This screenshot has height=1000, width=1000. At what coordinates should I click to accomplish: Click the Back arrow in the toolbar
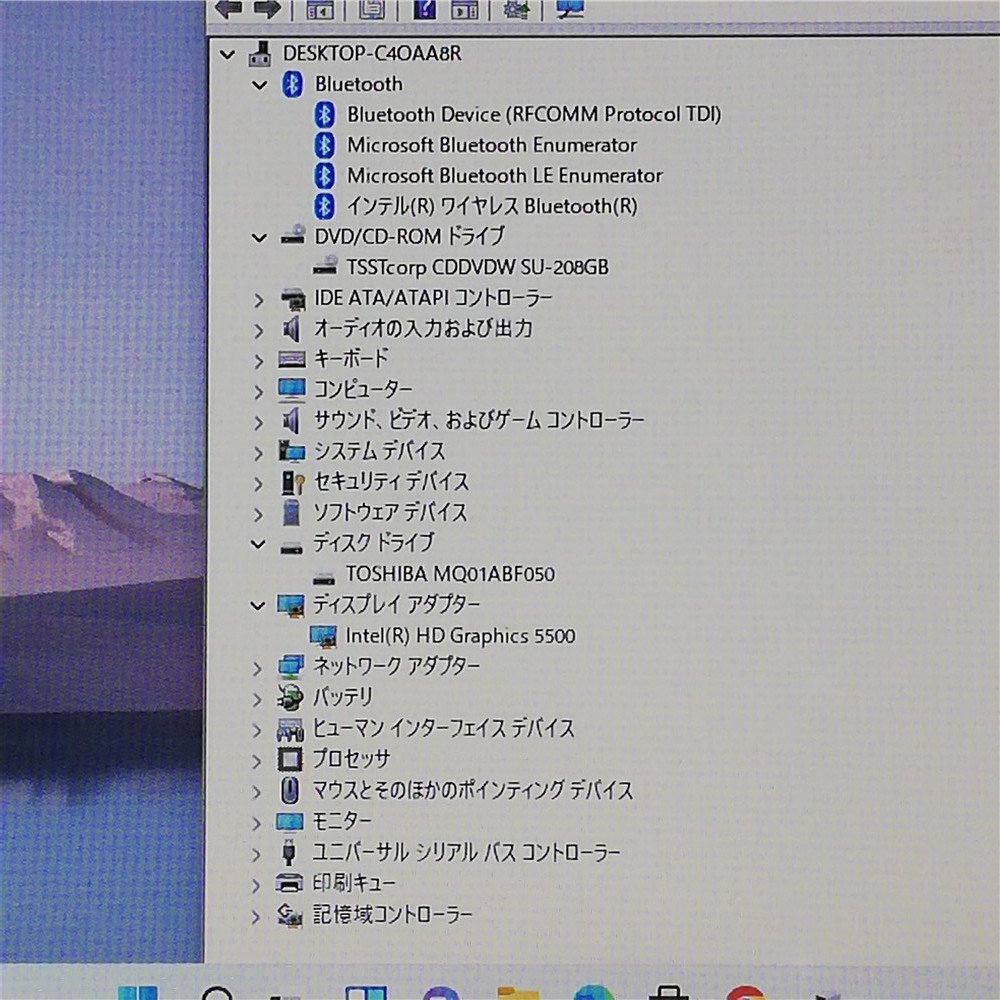pyautogui.click(x=229, y=9)
